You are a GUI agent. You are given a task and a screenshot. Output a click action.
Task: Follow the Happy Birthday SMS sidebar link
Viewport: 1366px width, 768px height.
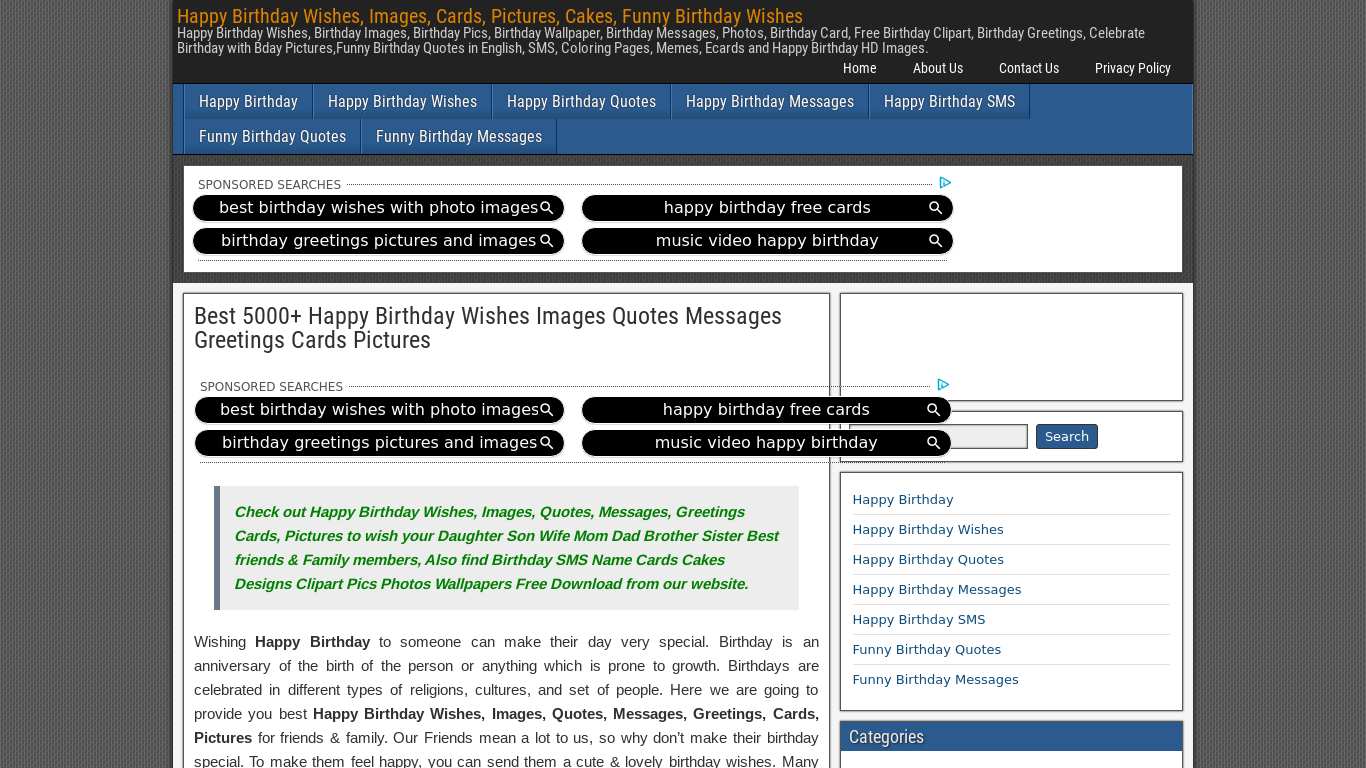pos(918,619)
